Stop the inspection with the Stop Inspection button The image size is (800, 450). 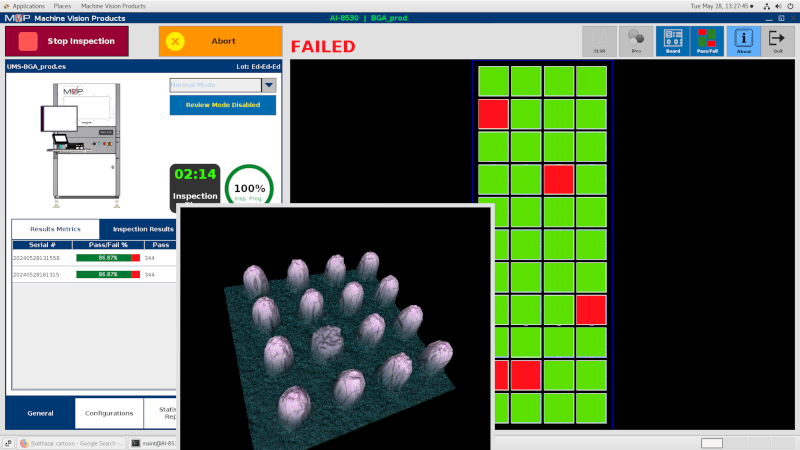pos(67,41)
